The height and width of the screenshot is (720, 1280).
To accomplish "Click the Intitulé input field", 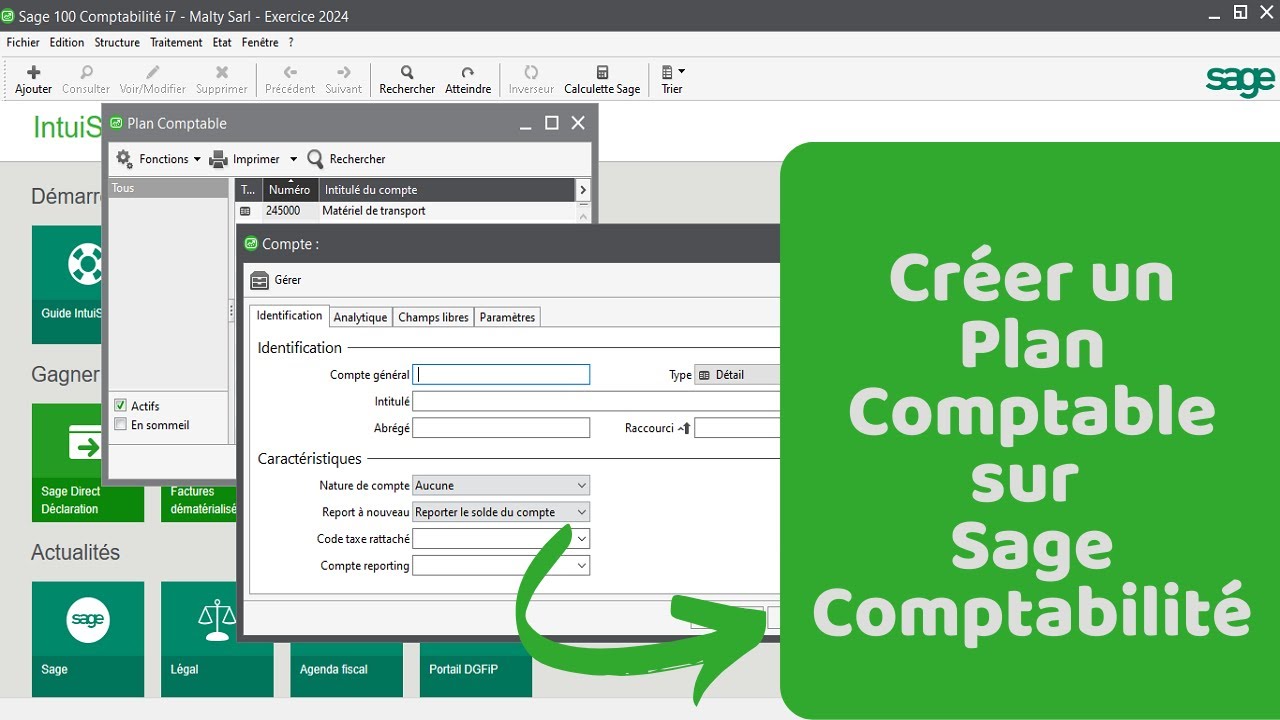I will [x=596, y=401].
